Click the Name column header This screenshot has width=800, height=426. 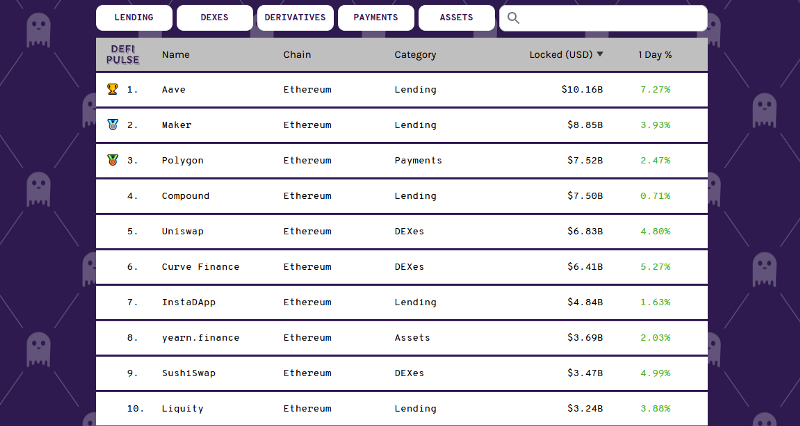tap(176, 55)
